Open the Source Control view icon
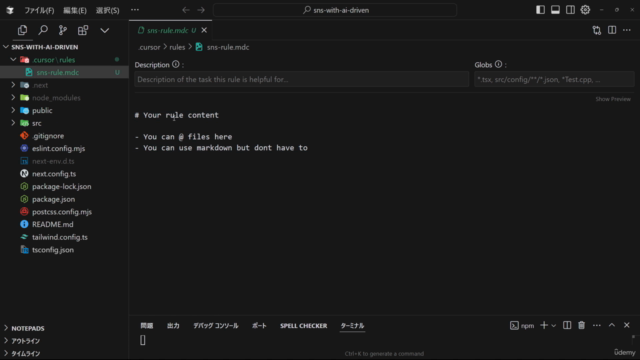The image size is (640, 360). [x=62, y=30]
